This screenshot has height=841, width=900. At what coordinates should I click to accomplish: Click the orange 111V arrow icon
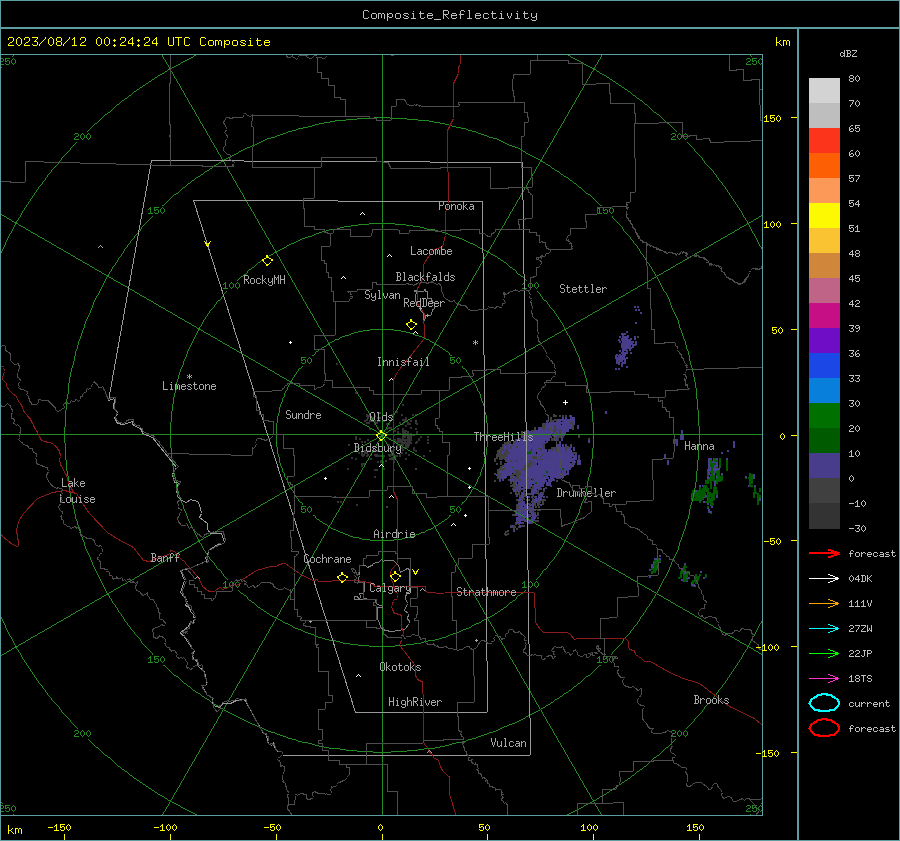tap(824, 603)
